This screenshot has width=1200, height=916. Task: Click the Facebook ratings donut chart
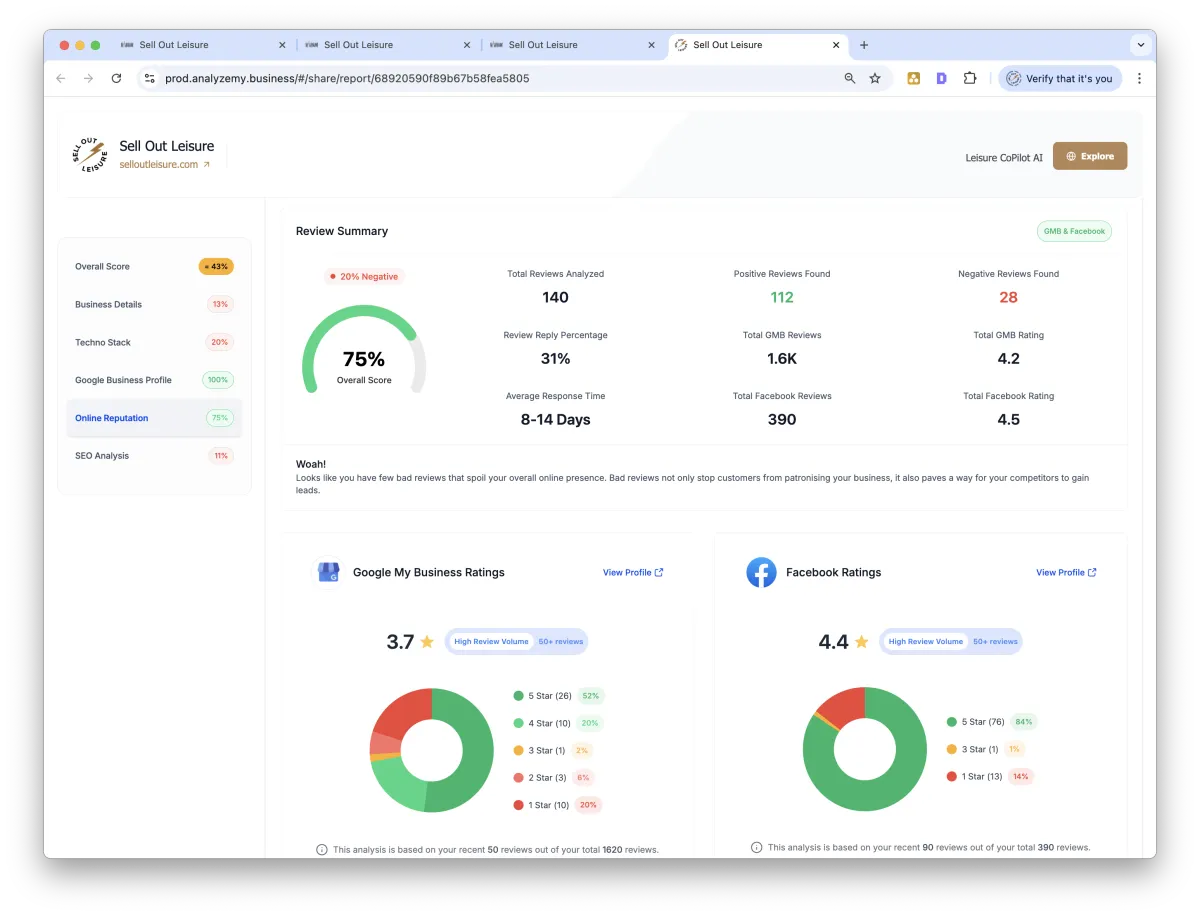(x=865, y=749)
